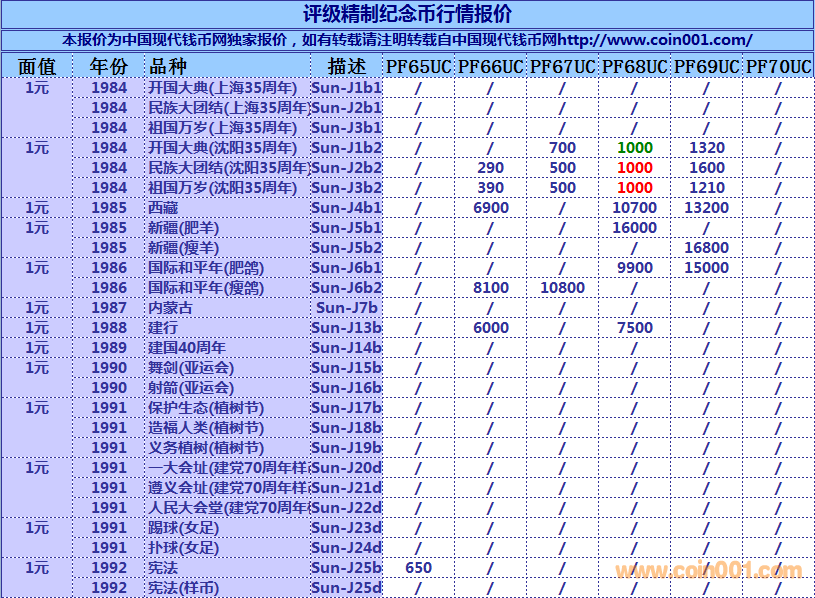Click the 评级精制纪念币行情报价 title bar
The height and width of the screenshot is (598, 815).
pos(407,14)
